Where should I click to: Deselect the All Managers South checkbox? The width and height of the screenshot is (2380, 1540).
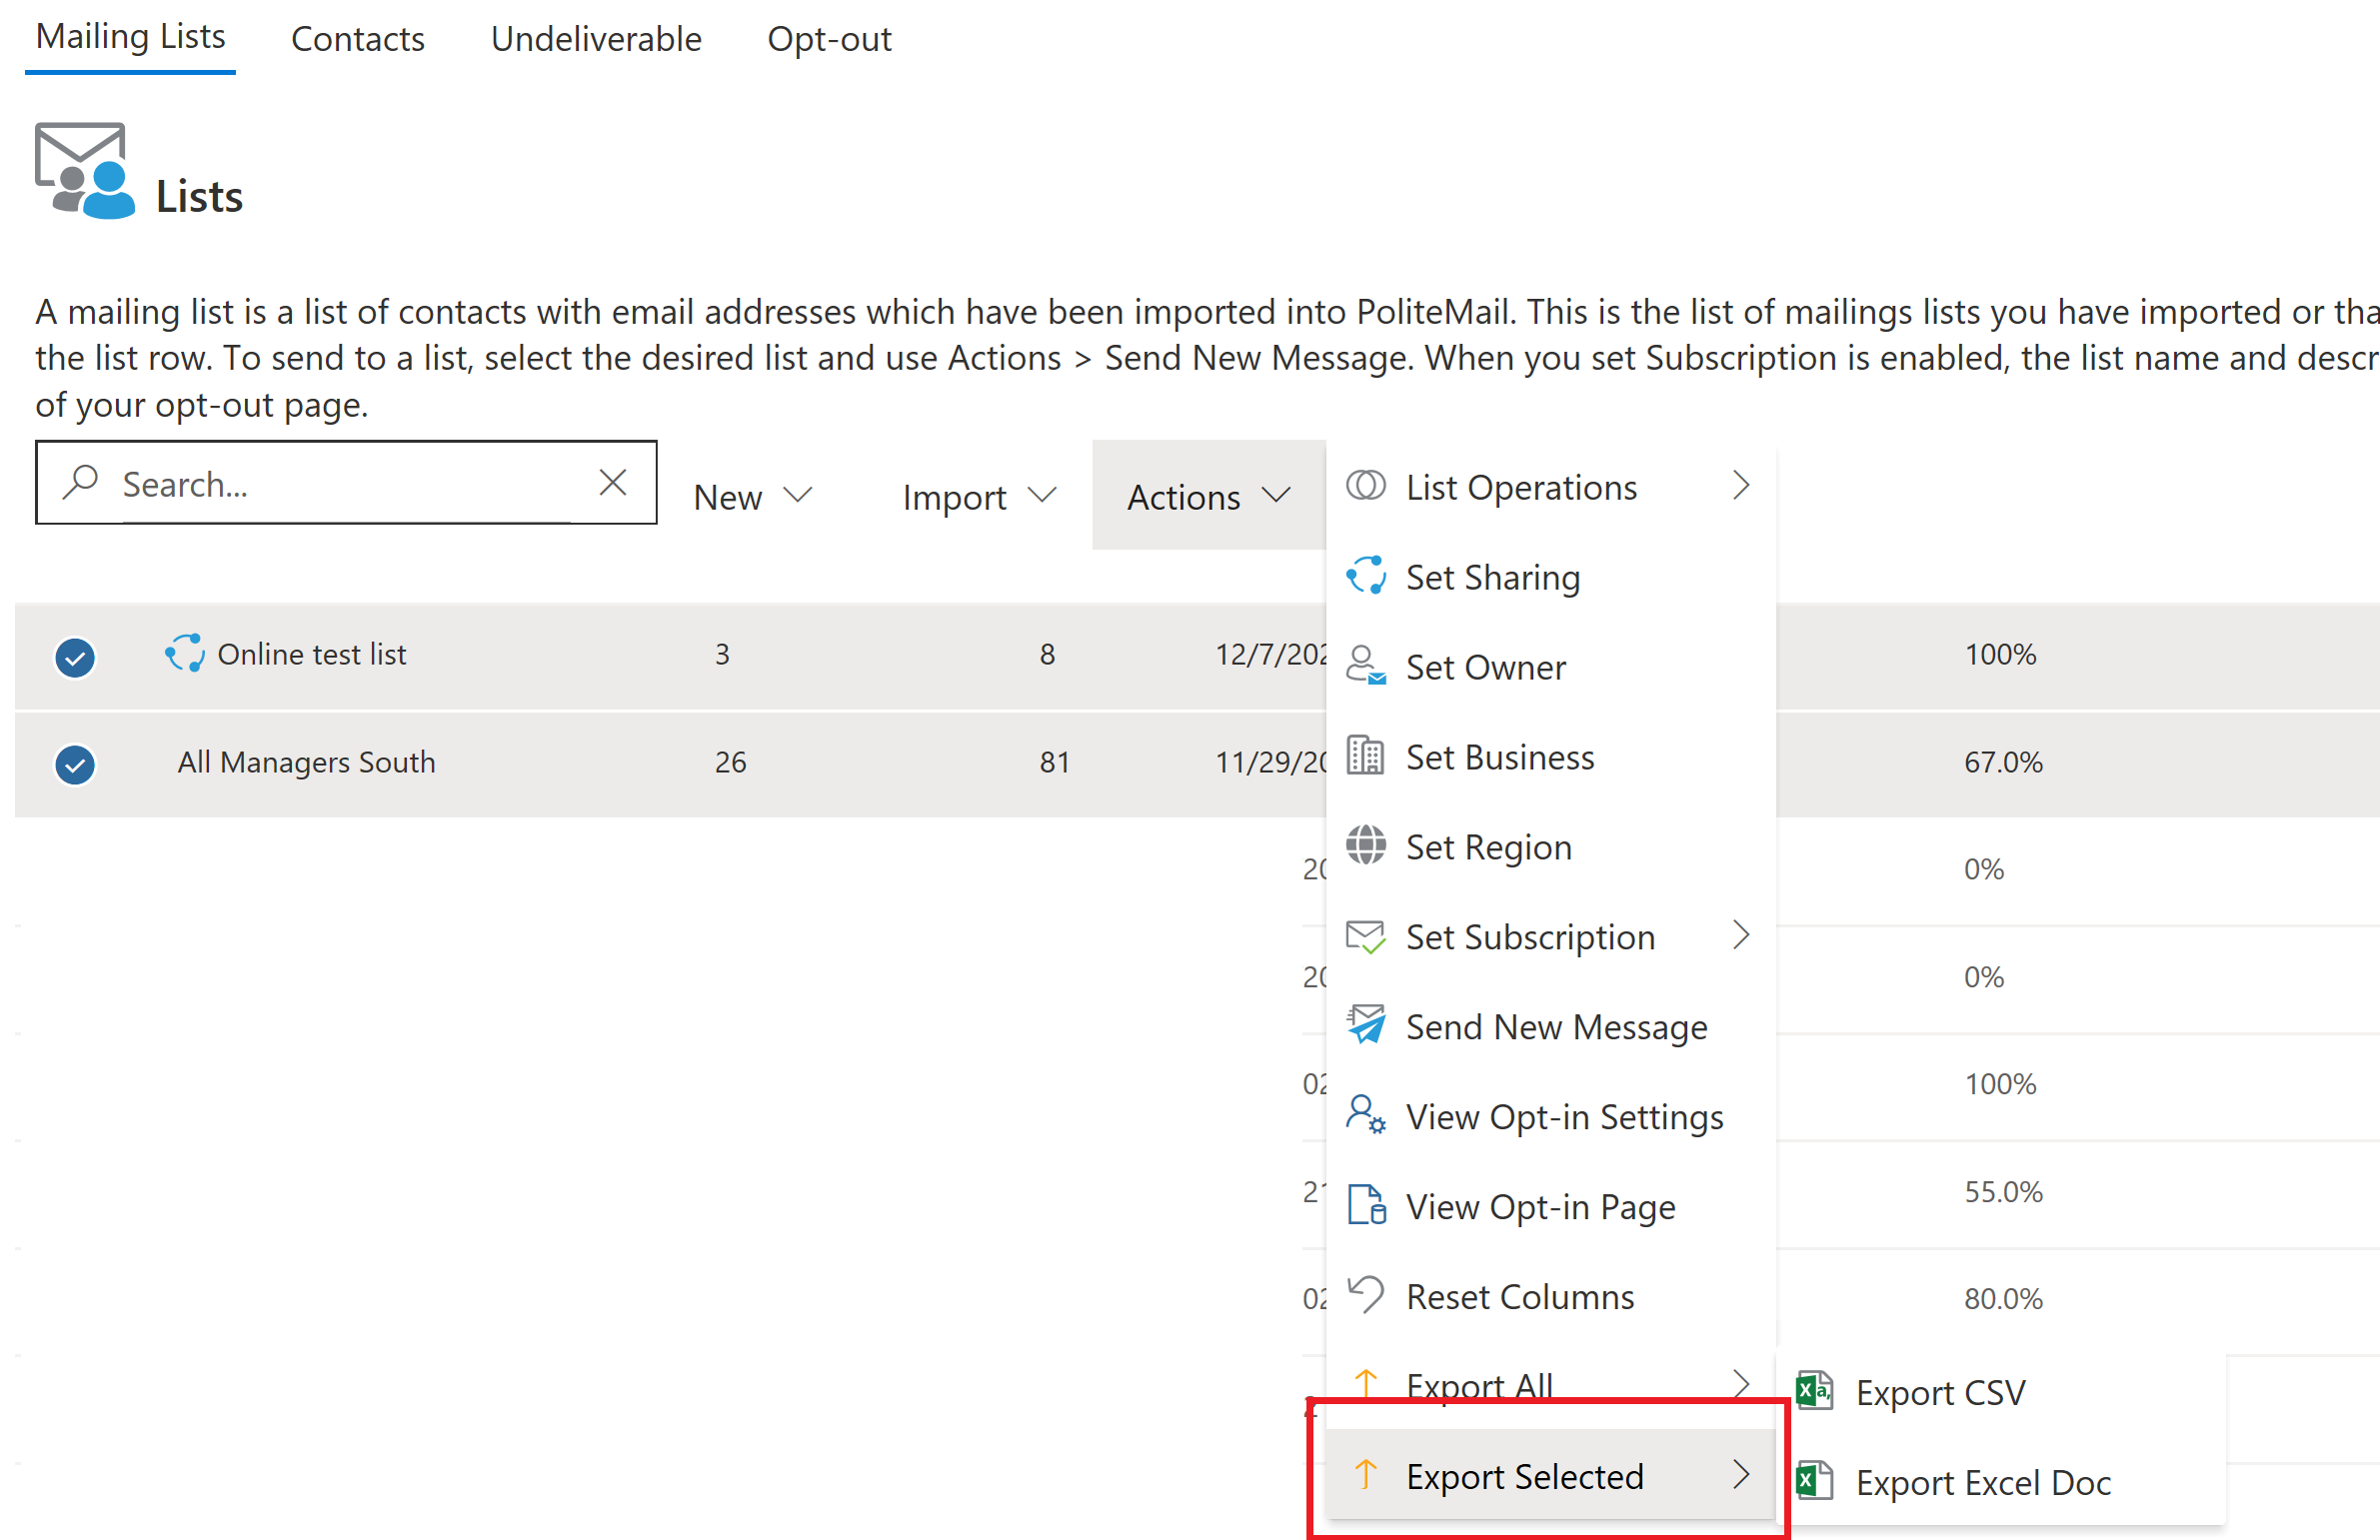click(75, 765)
